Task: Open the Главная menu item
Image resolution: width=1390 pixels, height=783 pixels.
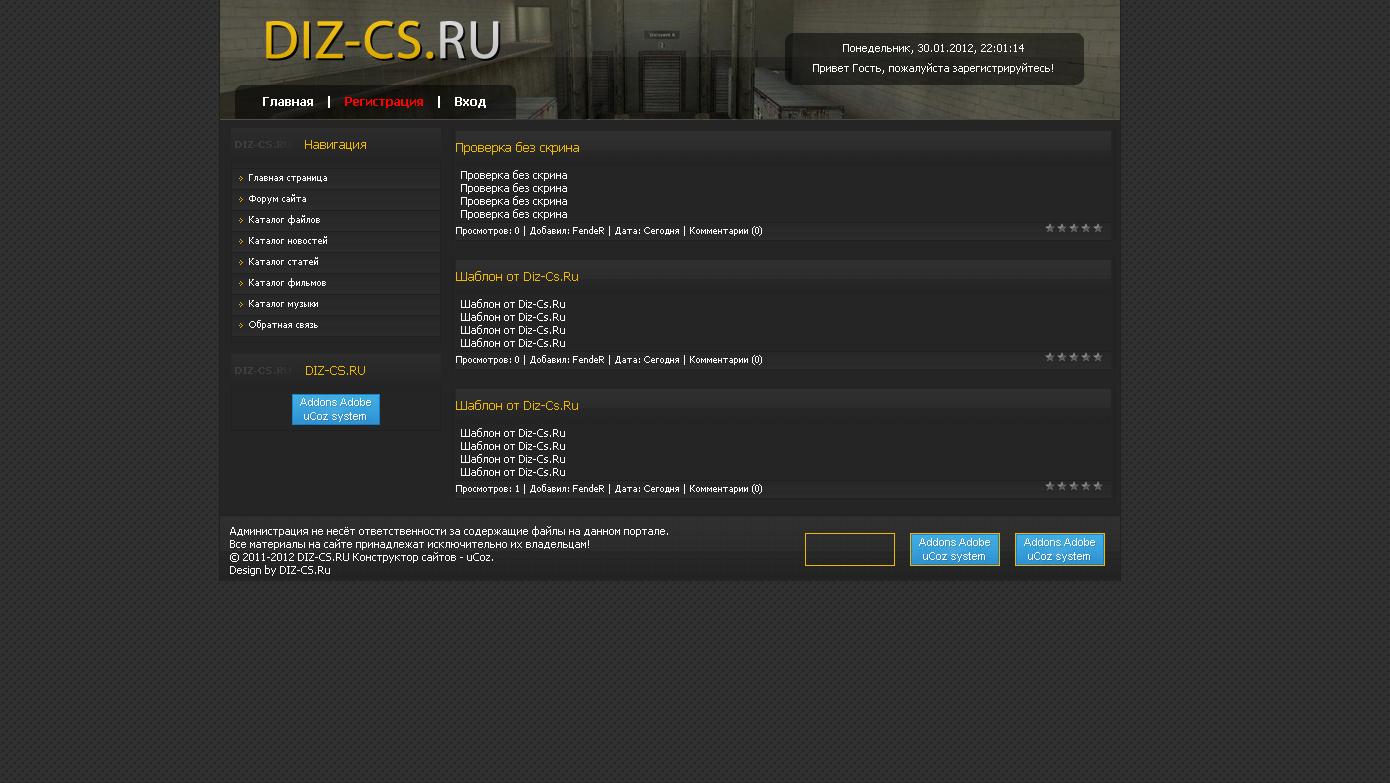Action: (288, 102)
